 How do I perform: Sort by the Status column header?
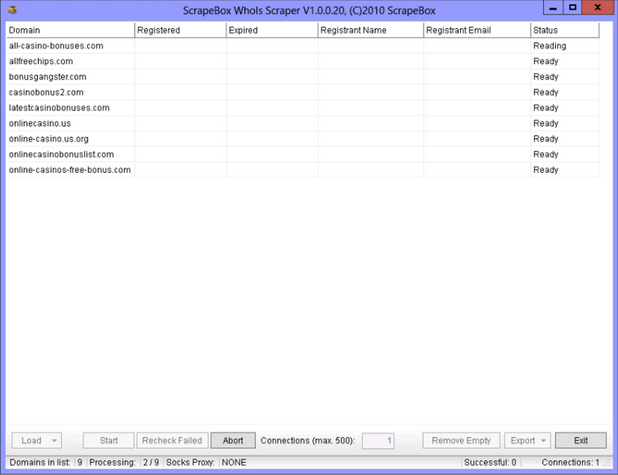pos(565,30)
